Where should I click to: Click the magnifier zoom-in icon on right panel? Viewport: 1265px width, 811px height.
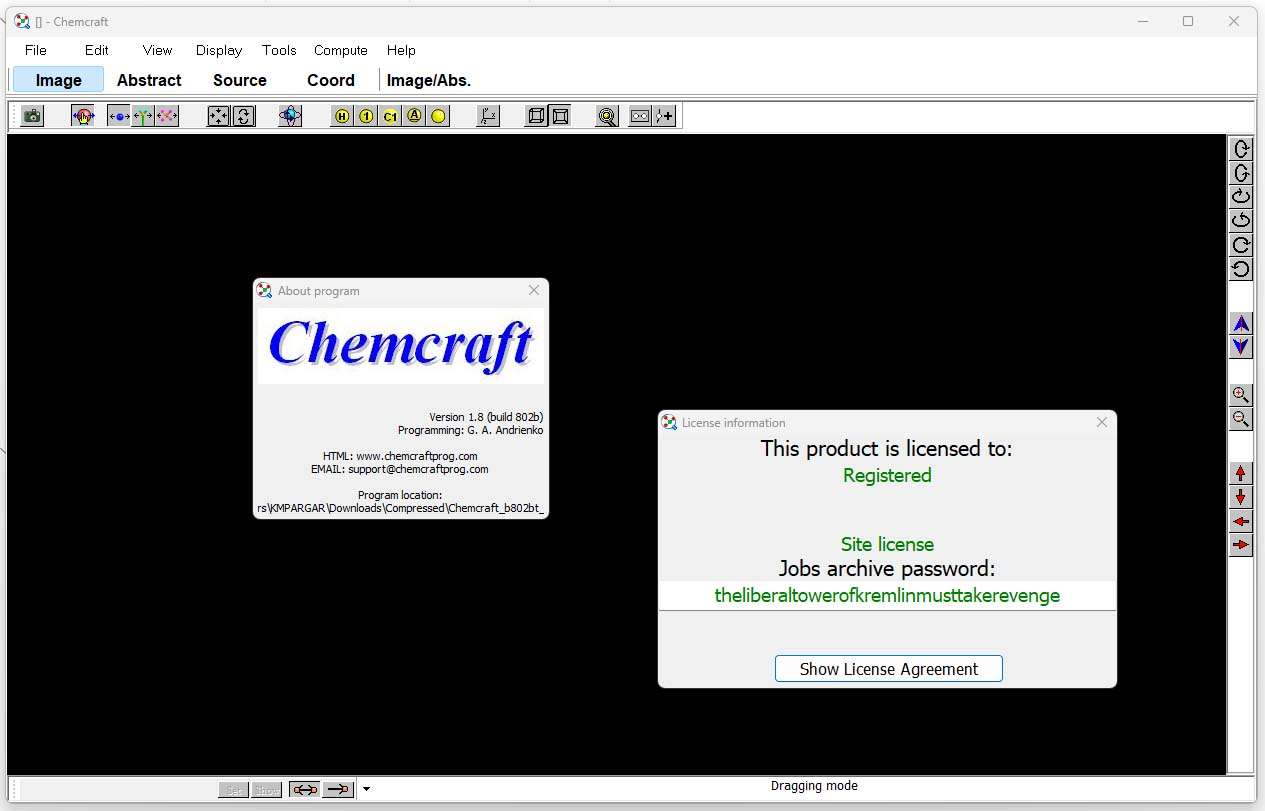pyautogui.click(x=1240, y=395)
